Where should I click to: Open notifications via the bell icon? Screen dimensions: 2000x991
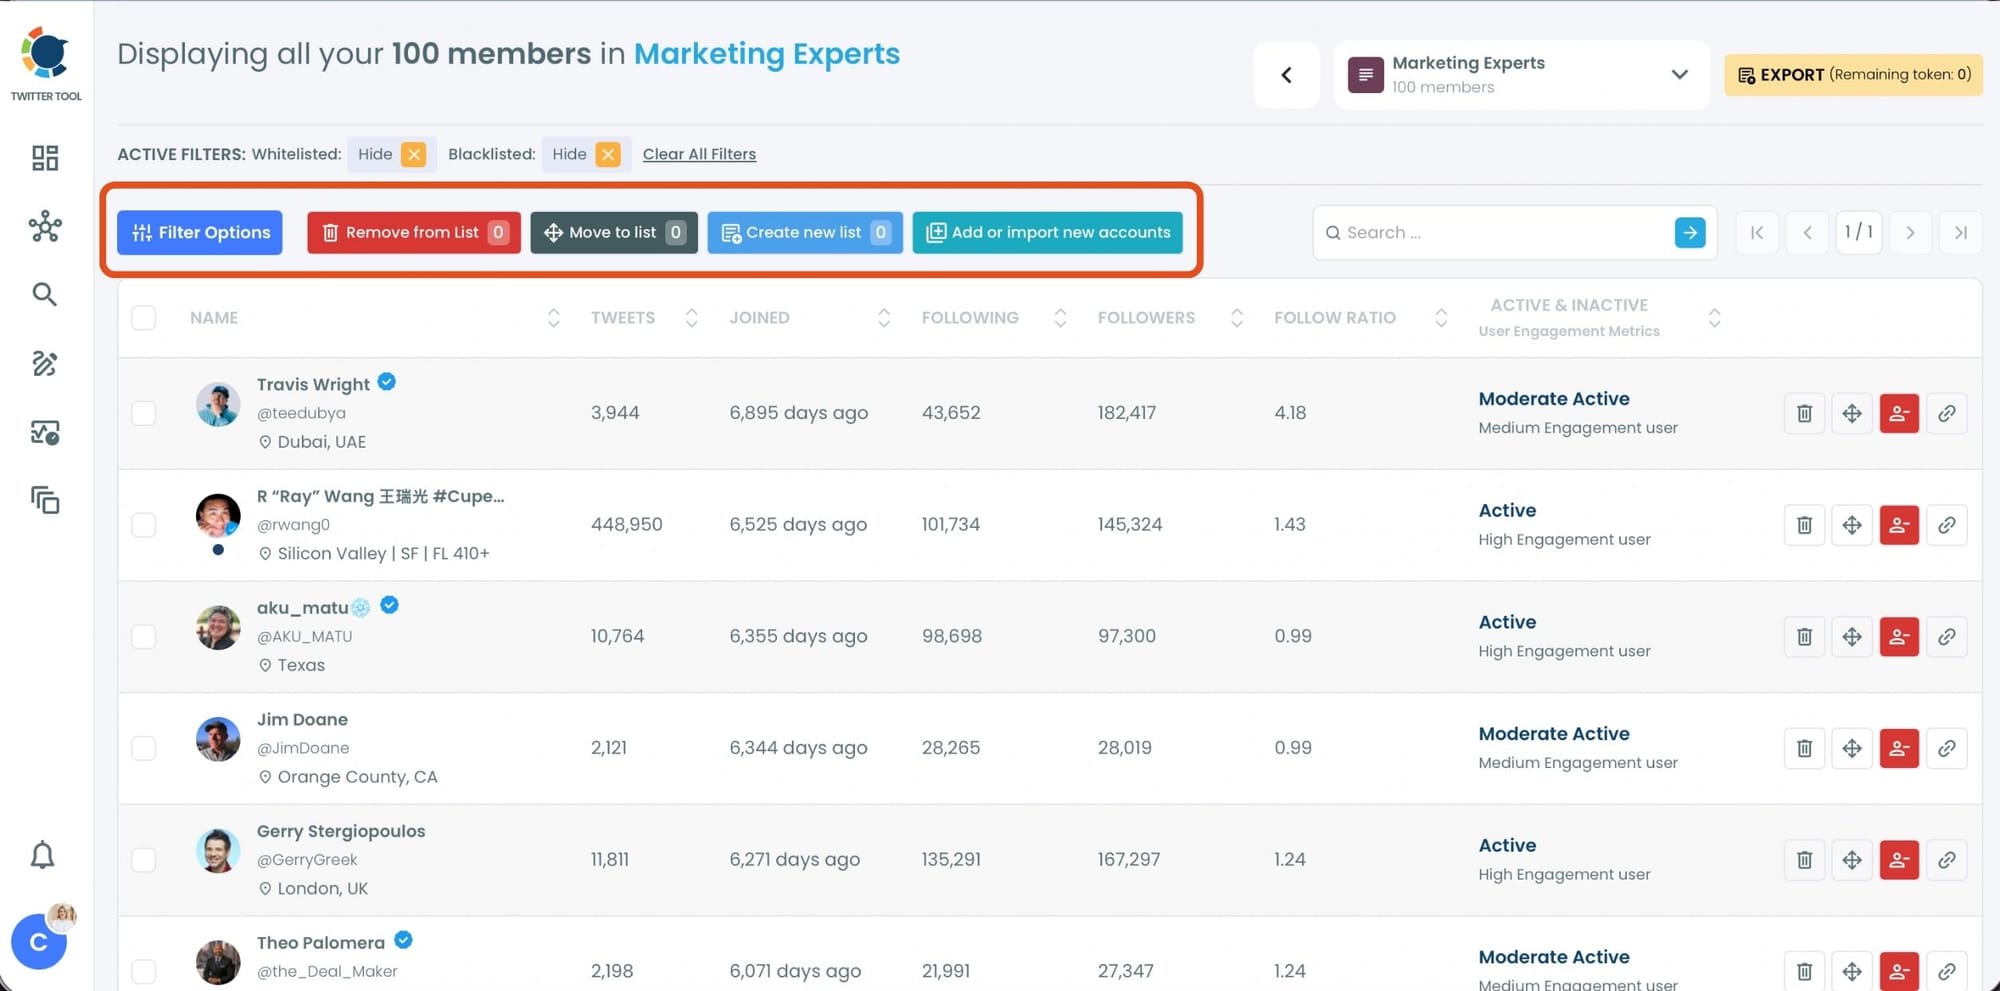click(x=44, y=856)
